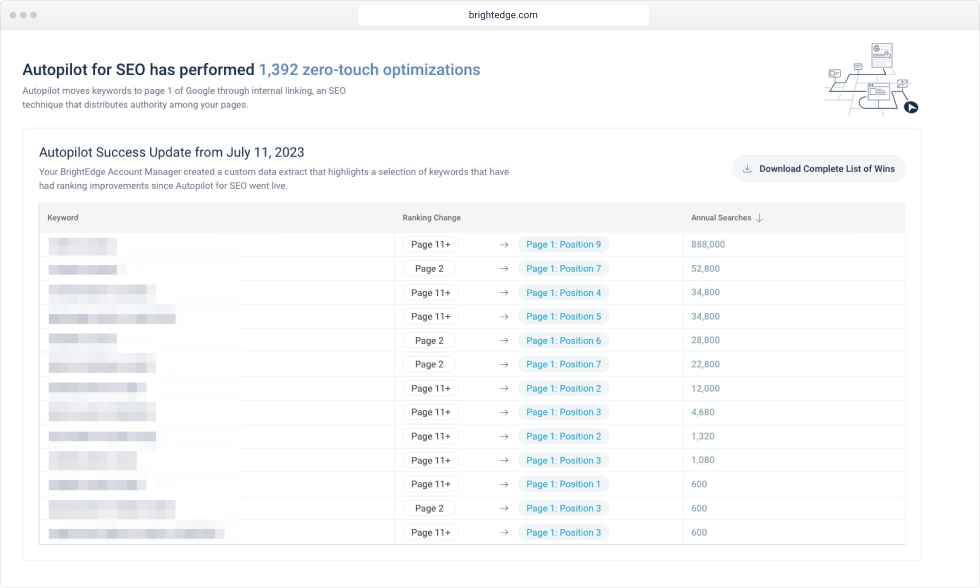Click the Page 1: Position 4 pill

click(x=563, y=293)
